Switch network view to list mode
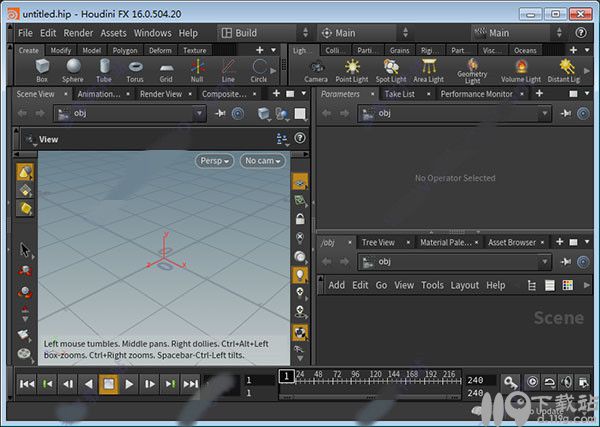 549,285
